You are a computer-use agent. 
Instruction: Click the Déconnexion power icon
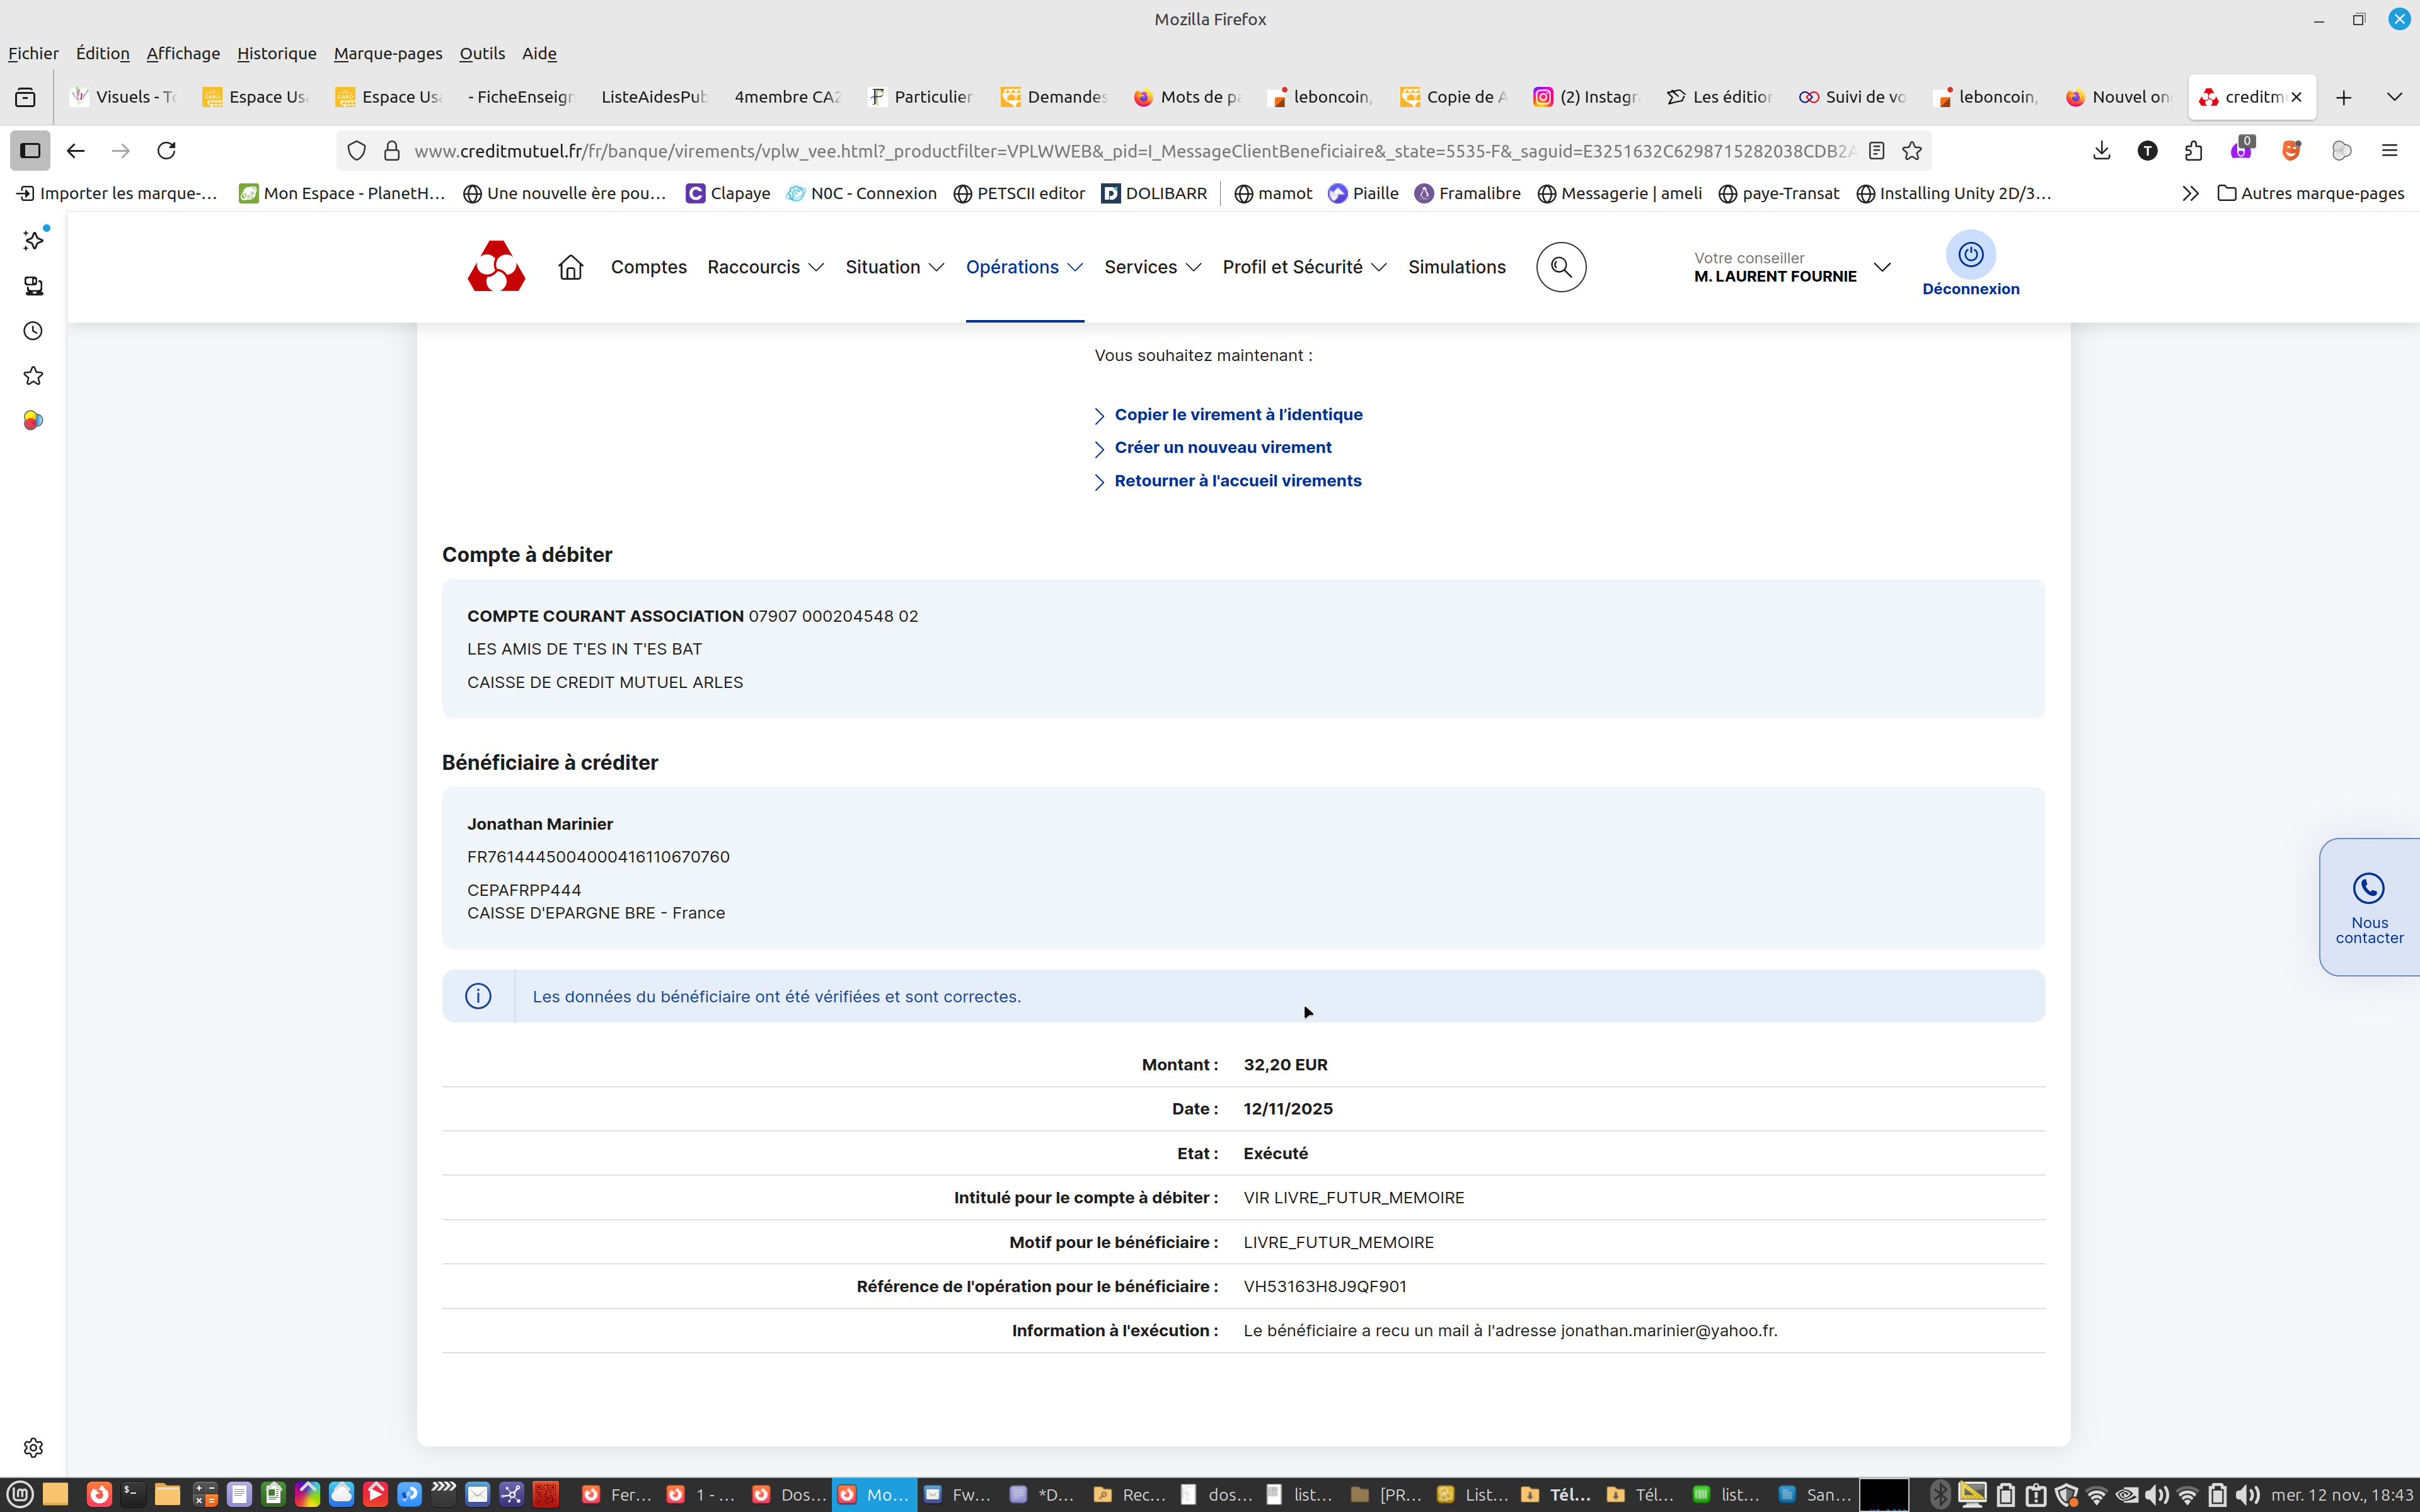[1970, 255]
